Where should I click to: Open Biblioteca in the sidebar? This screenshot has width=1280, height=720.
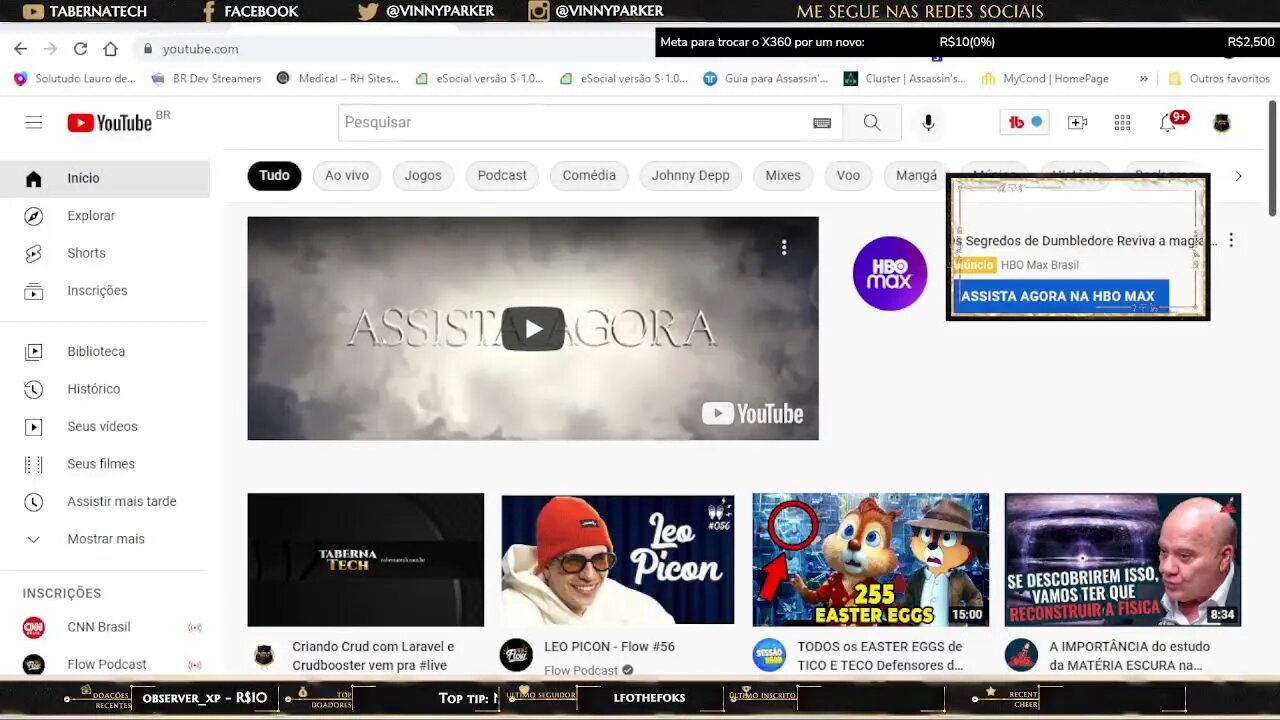[x=105, y=352]
